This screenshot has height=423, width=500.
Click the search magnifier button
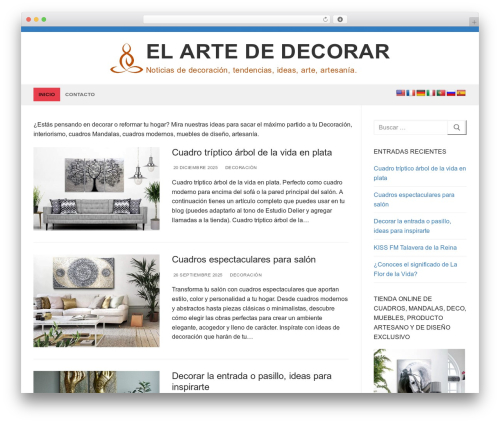click(457, 127)
